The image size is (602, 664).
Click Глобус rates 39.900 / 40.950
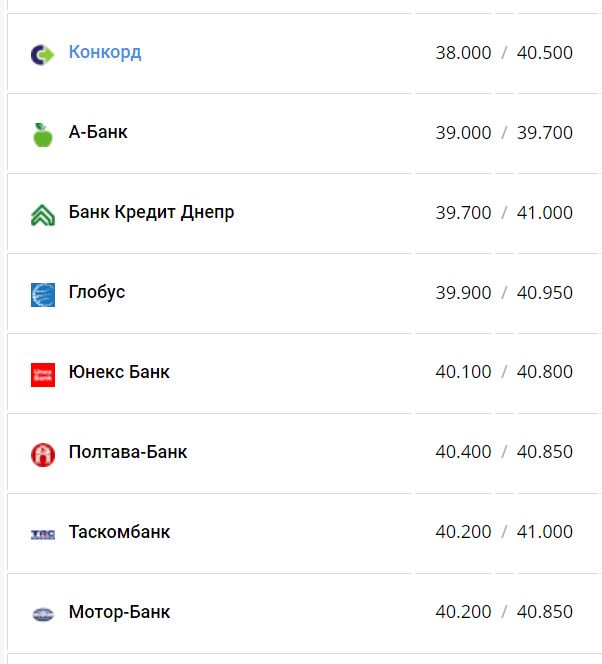(504, 292)
